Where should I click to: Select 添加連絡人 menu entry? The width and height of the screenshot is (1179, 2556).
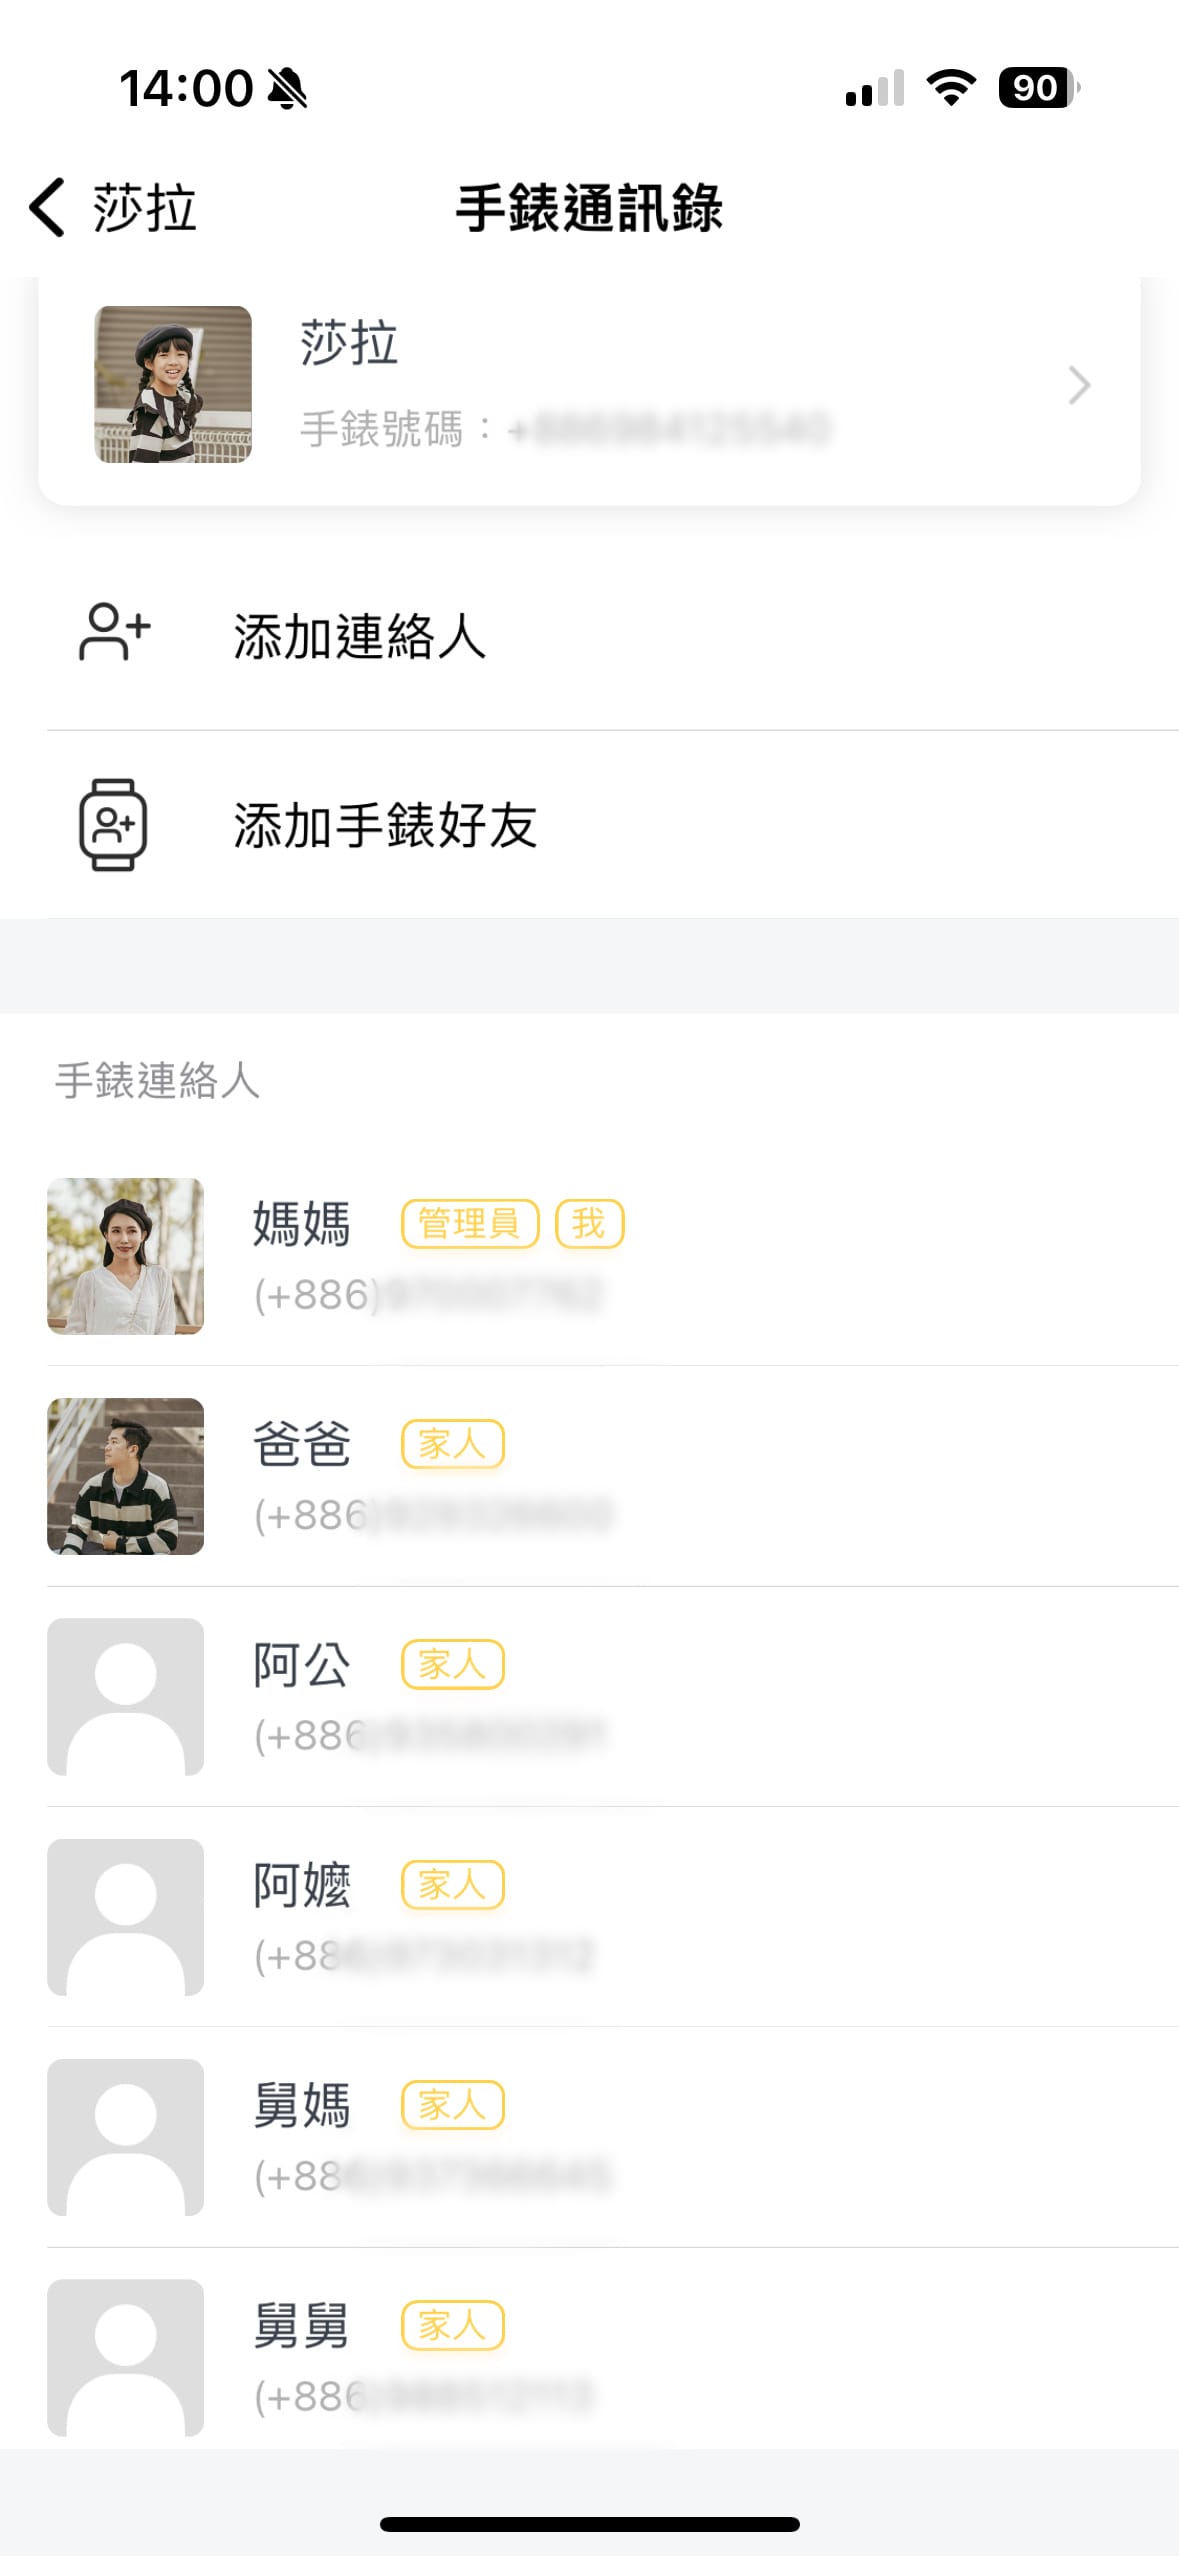359,636
